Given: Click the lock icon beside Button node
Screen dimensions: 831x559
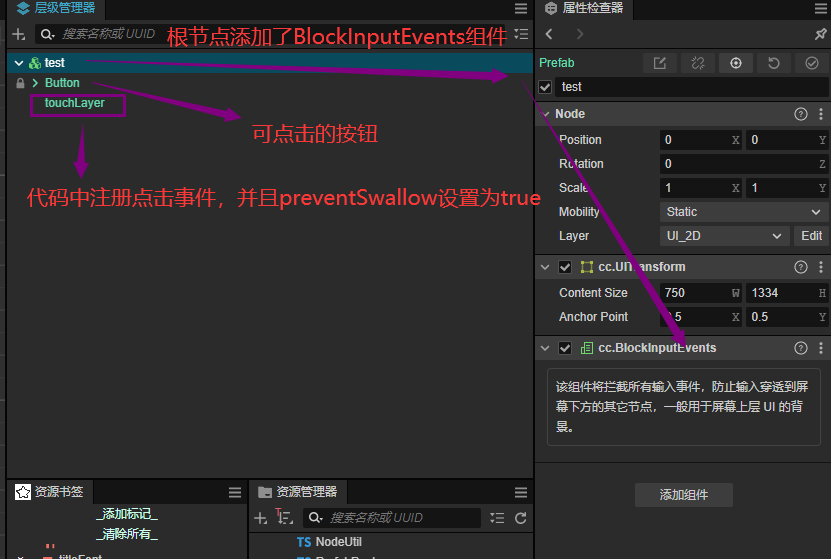Looking at the screenshot, I should (x=20, y=83).
